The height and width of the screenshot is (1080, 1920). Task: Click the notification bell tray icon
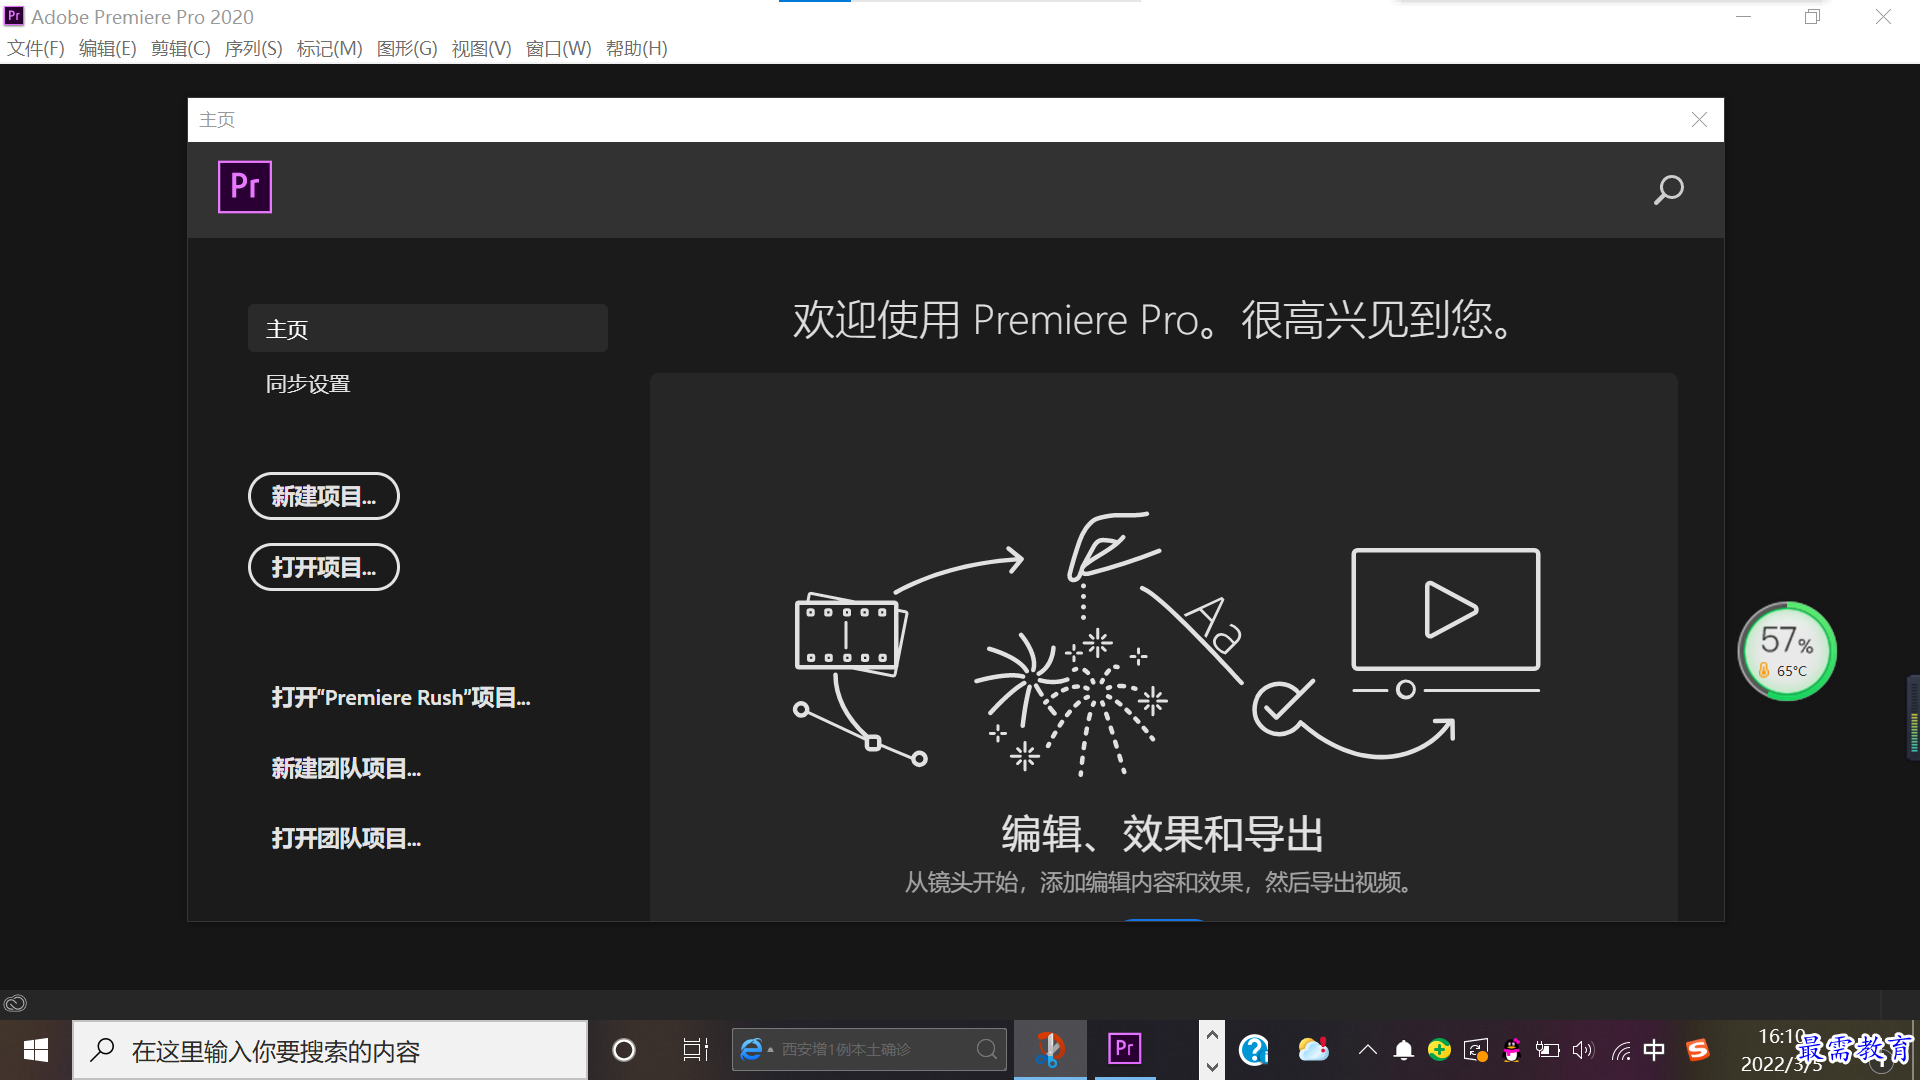pos(1404,1050)
